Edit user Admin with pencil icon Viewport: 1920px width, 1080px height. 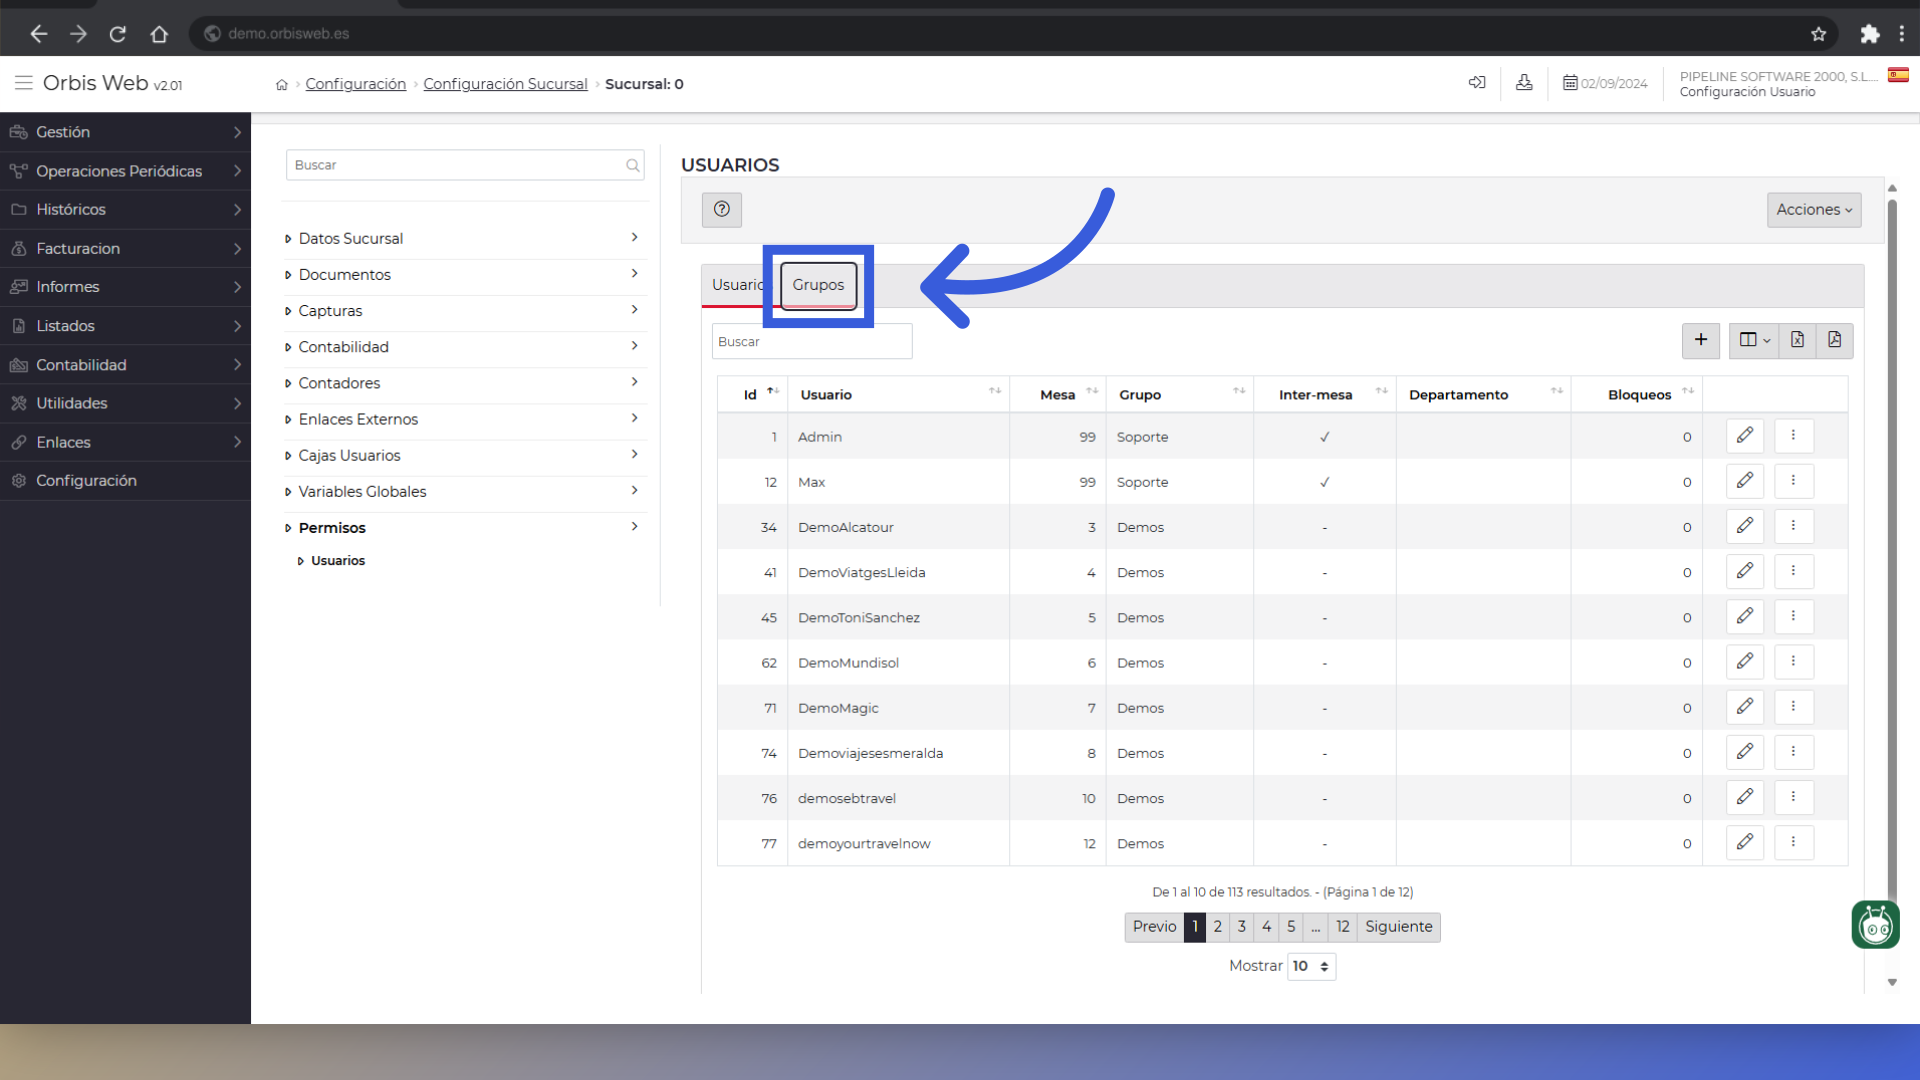click(1745, 436)
